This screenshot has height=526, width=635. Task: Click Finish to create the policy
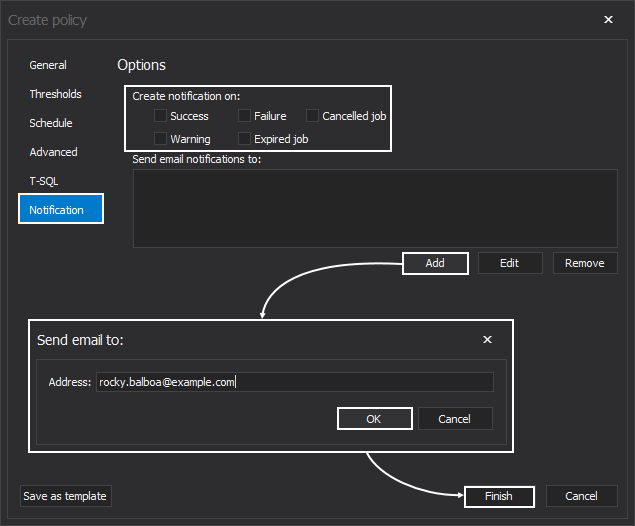pos(499,496)
